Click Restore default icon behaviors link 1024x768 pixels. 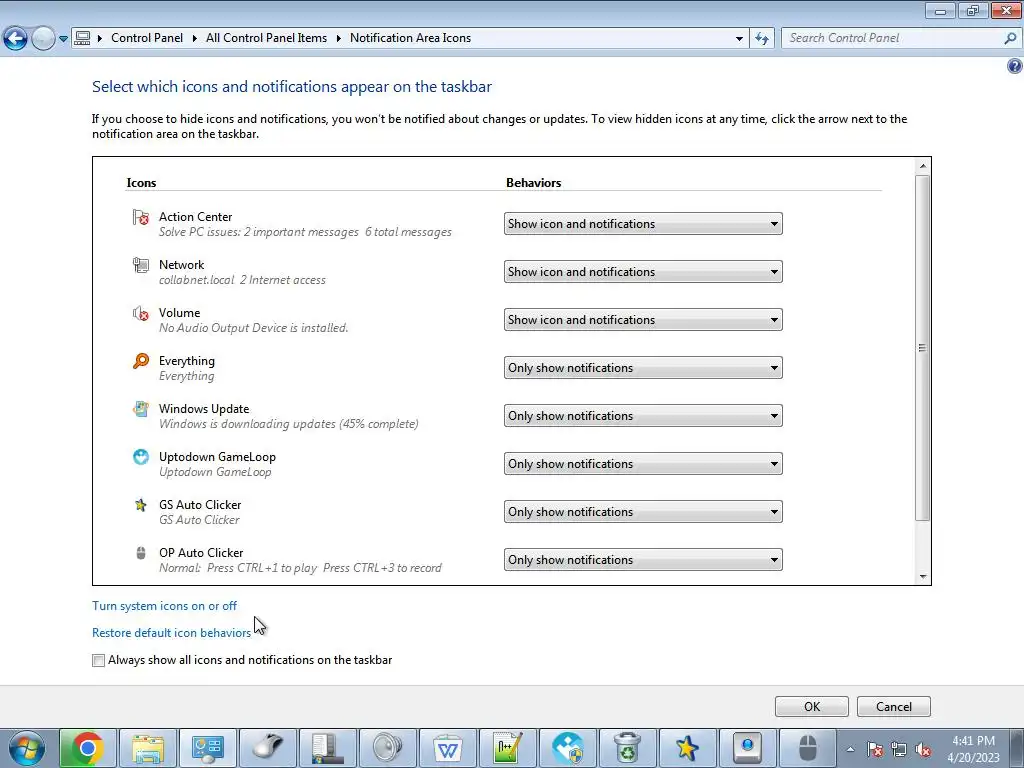pos(171,633)
